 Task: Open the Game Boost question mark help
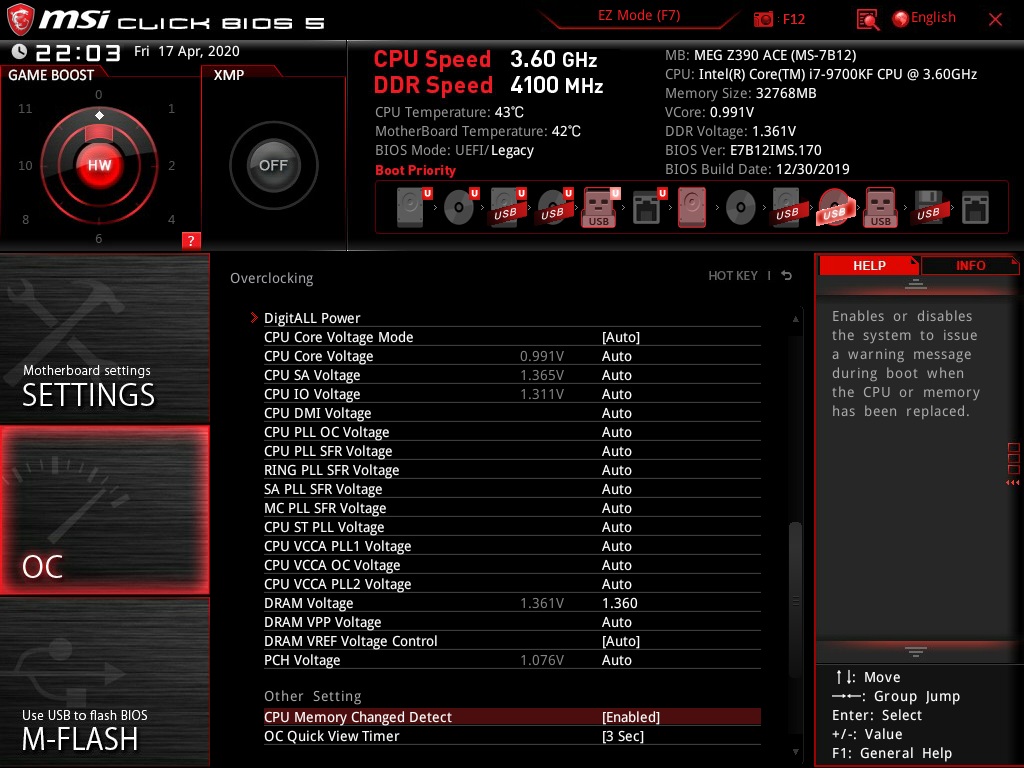(x=191, y=240)
